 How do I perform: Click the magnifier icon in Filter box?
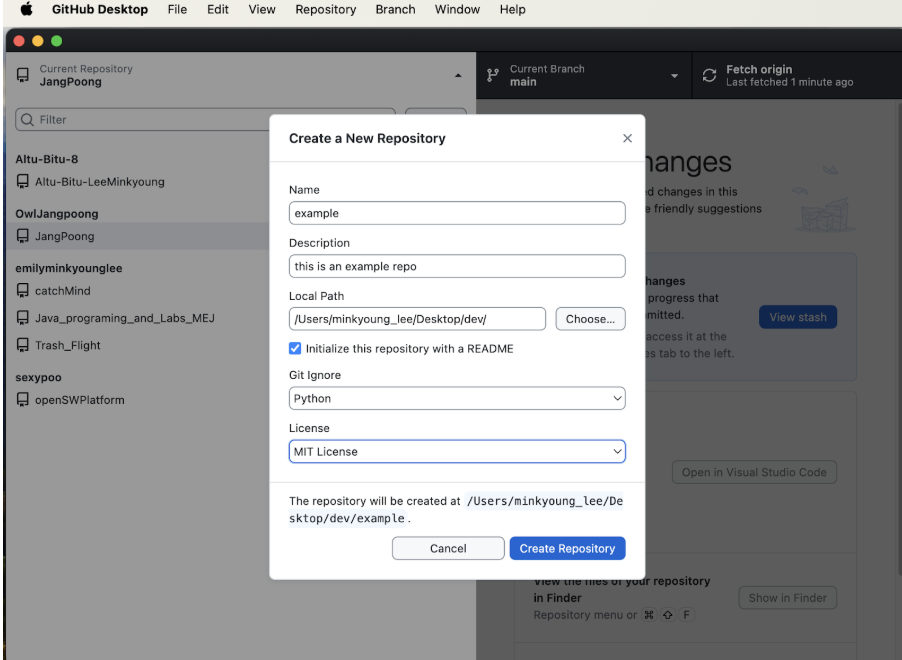click(x=27, y=119)
